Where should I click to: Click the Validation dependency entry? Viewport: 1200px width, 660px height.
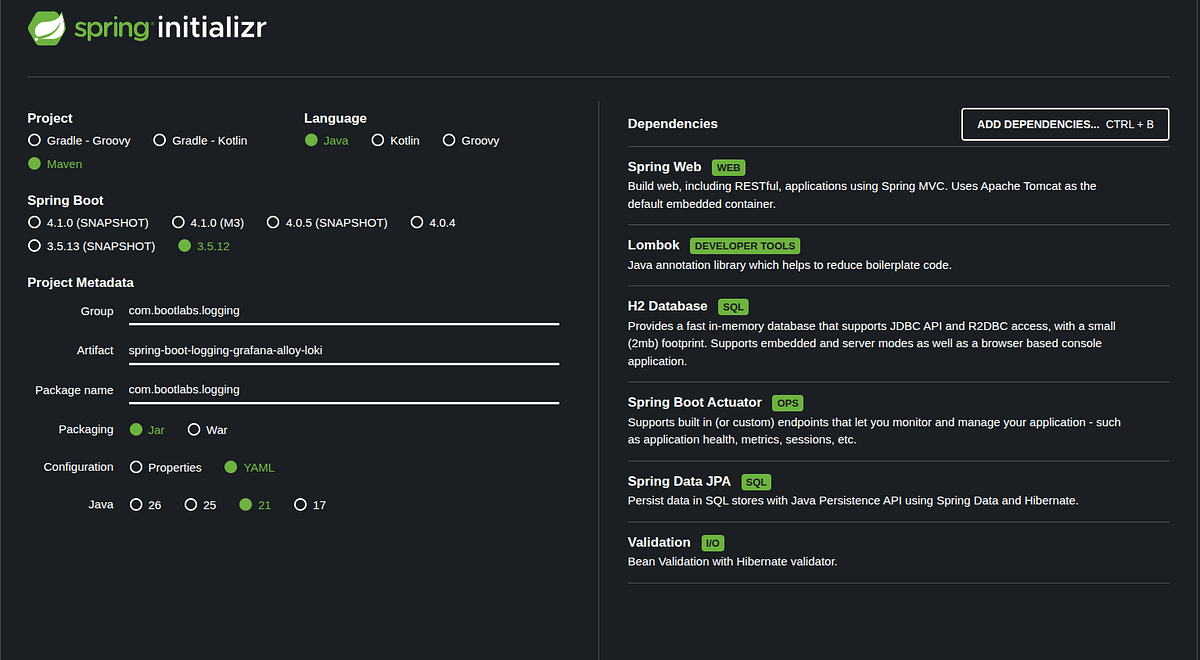point(898,552)
